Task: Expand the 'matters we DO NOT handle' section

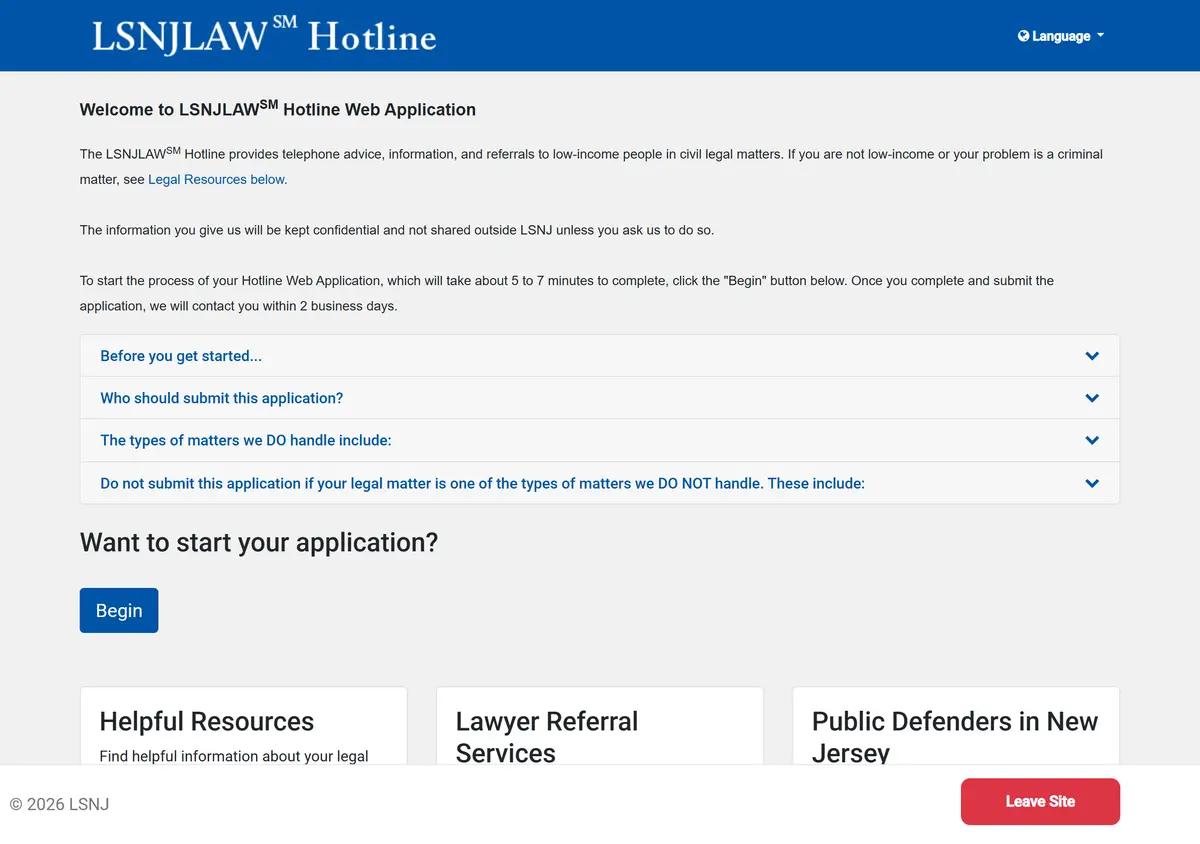Action: (x=599, y=483)
